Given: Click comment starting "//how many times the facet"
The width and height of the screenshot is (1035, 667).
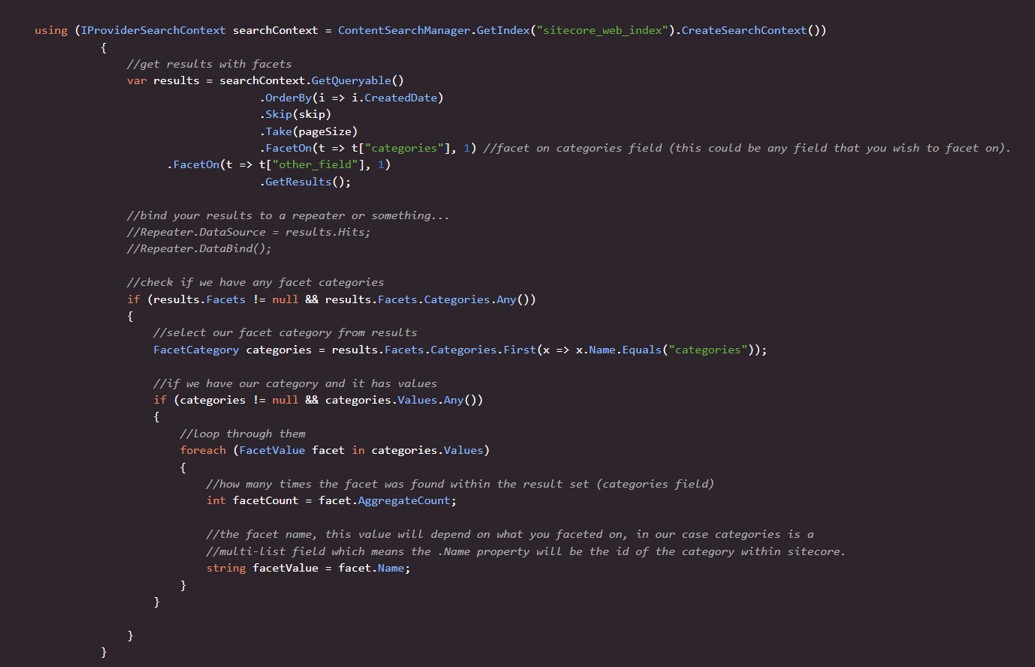Looking at the screenshot, I should [460, 483].
